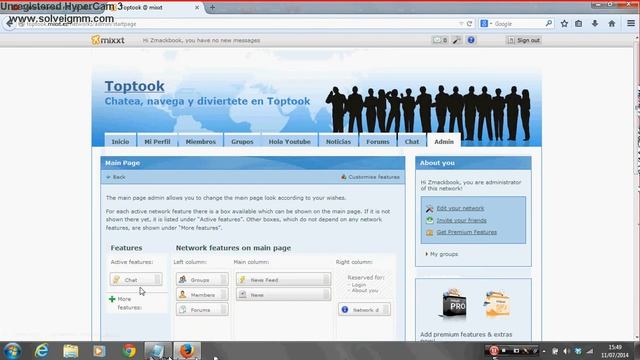
Task: Select the News Feed box
Action: tap(283, 280)
